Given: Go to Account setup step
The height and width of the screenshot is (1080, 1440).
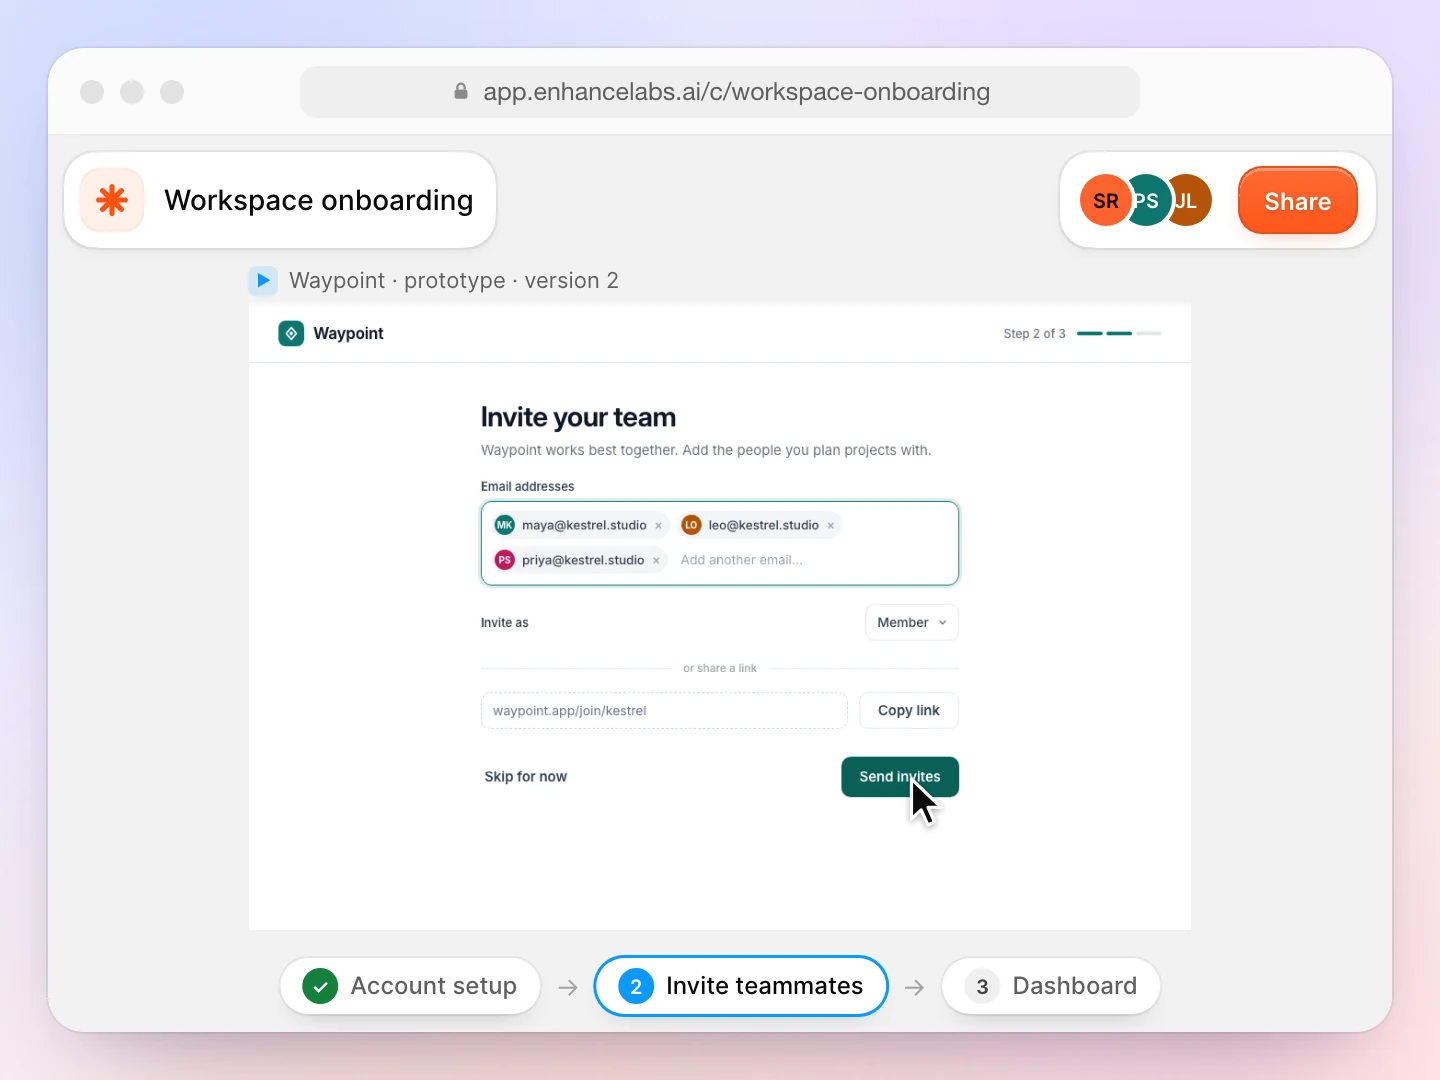Looking at the screenshot, I should (x=410, y=986).
